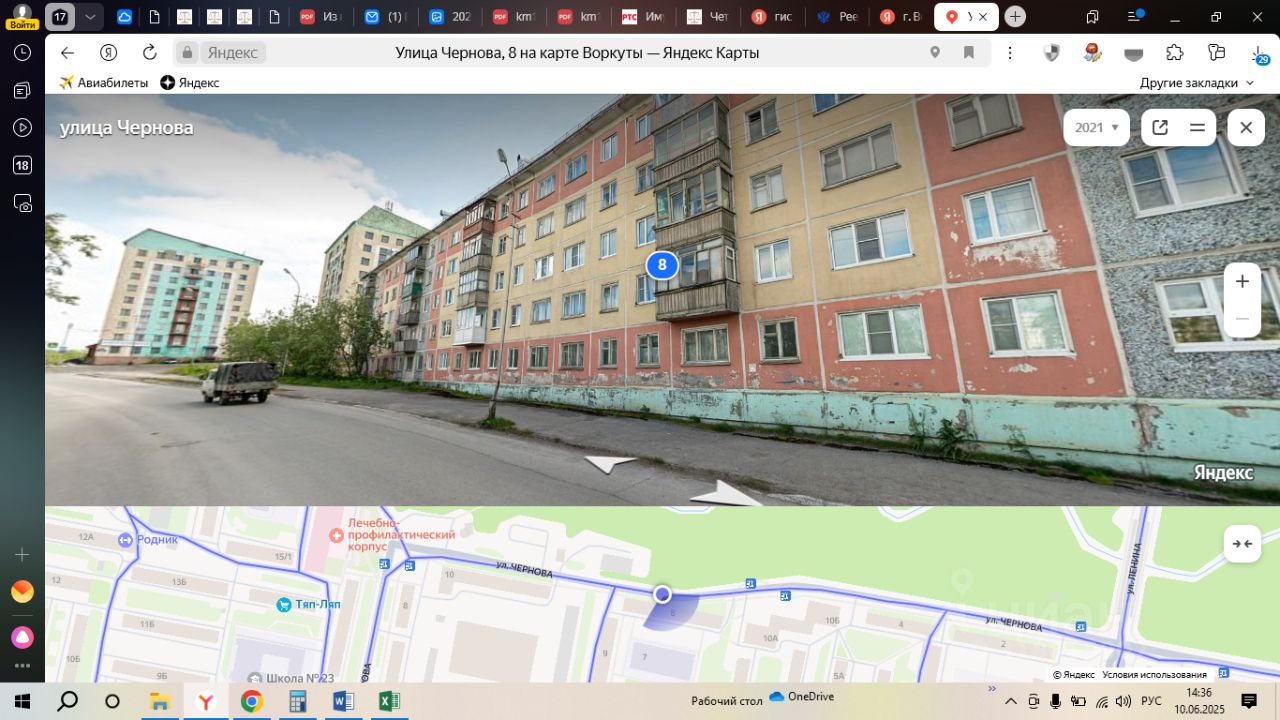
Task: Click the Protect shield icon
Action: [x=1051, y=53]
